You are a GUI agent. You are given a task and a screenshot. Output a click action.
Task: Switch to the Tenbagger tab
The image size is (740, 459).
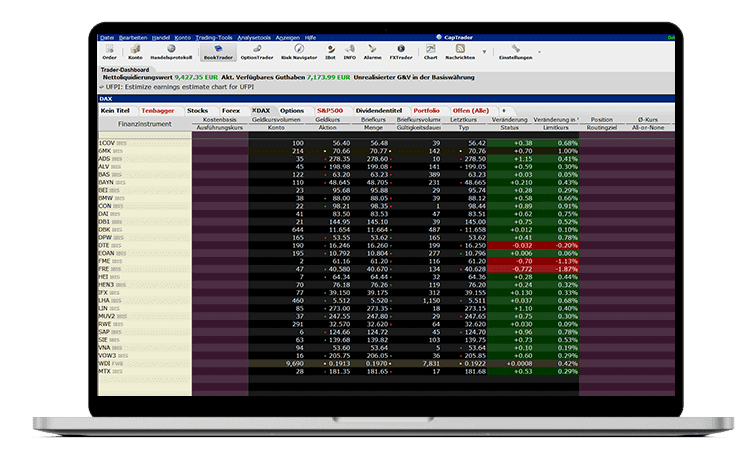pos(158,110)
